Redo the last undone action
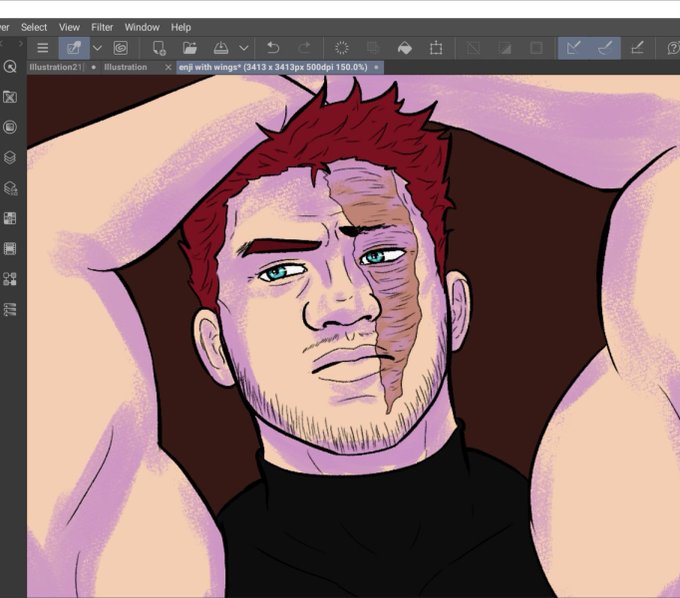 coord(304,48)
